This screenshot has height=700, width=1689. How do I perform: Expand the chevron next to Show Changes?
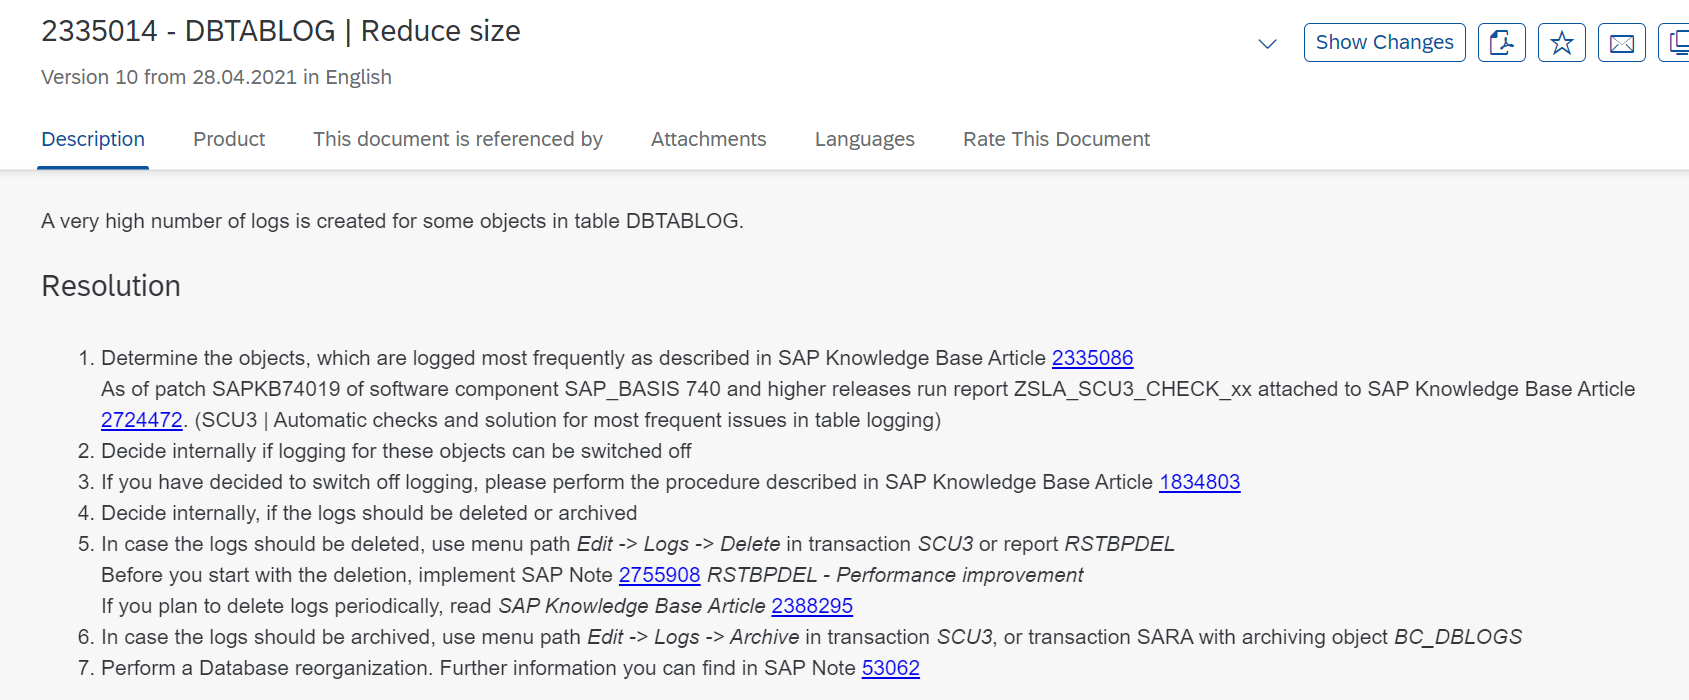click(1267, 44)
